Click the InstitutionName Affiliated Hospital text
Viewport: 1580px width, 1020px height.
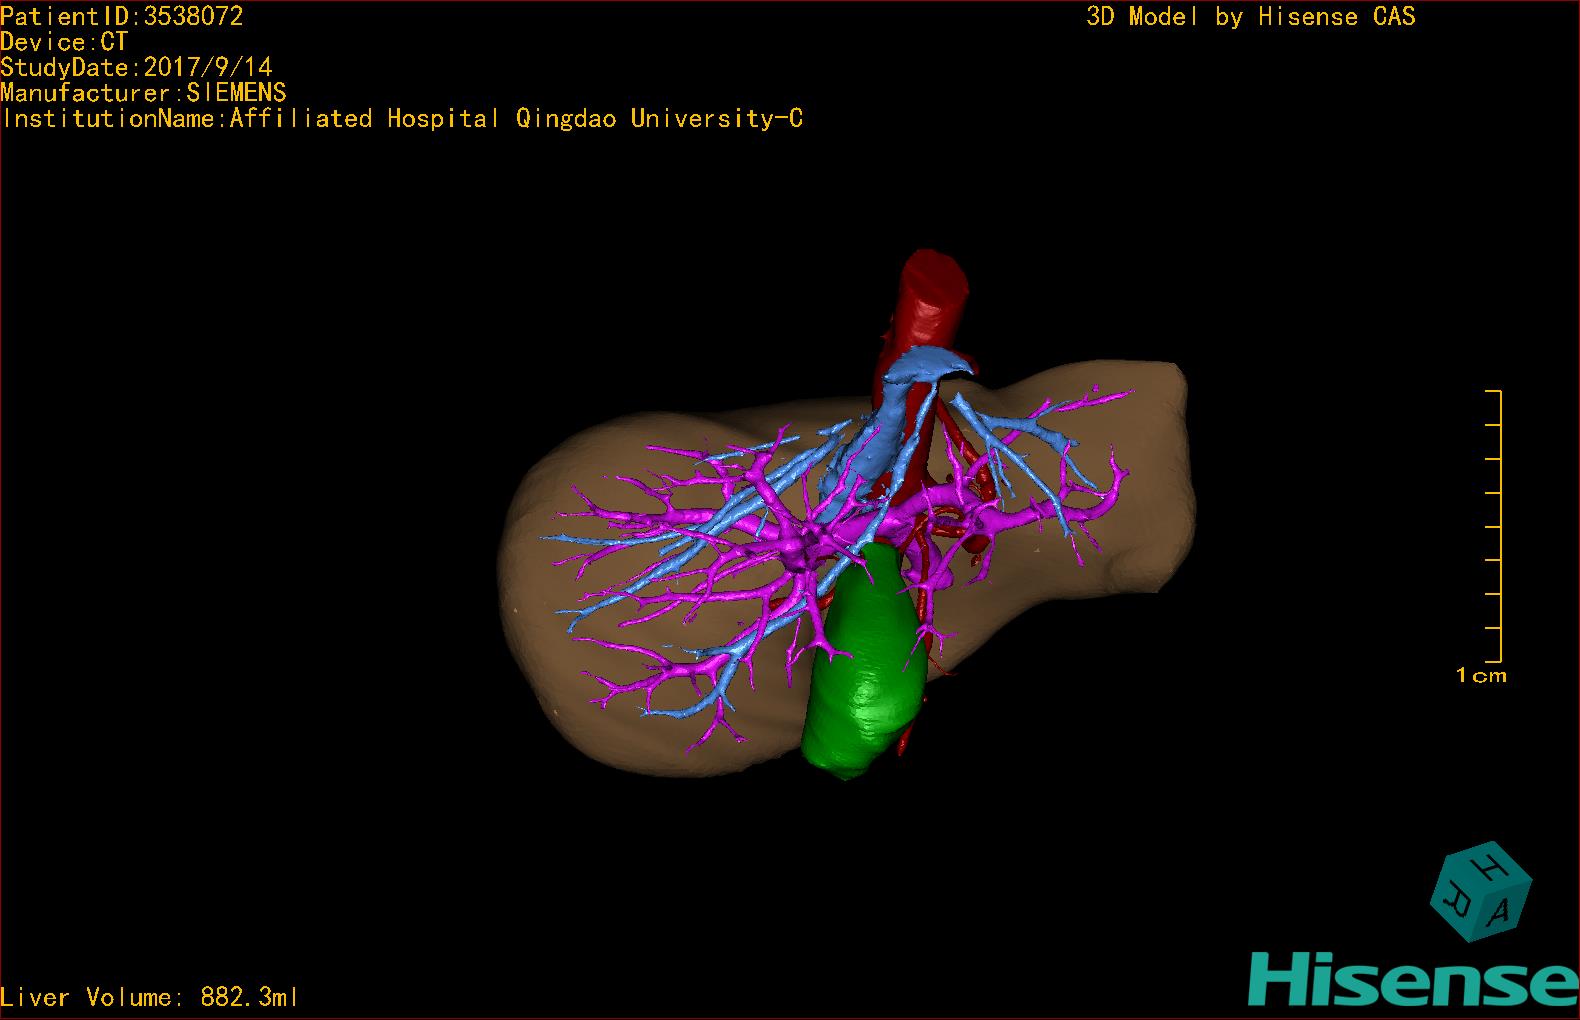click(402, 119)
